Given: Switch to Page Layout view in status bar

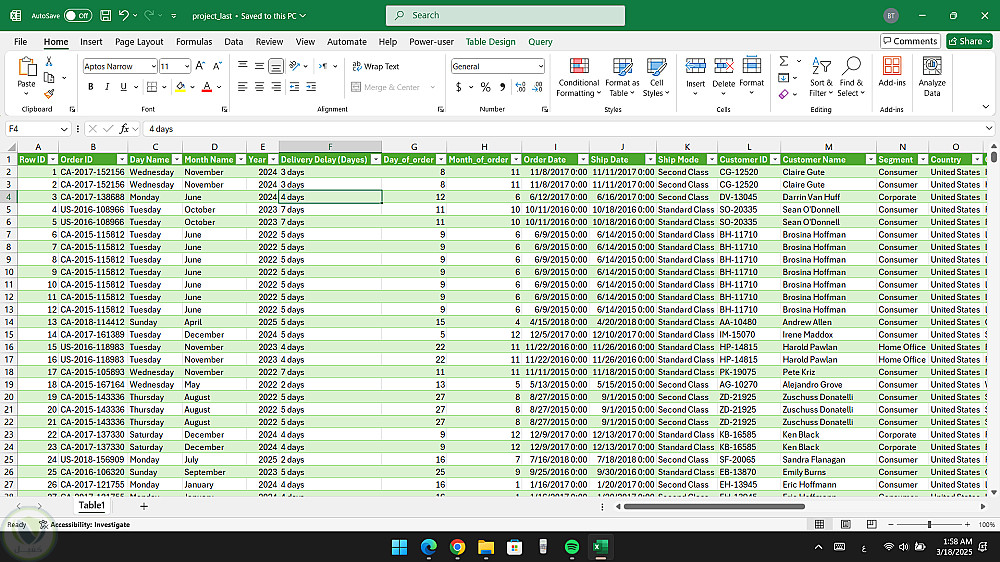Looking at the screenshot, I should [846, 524].
